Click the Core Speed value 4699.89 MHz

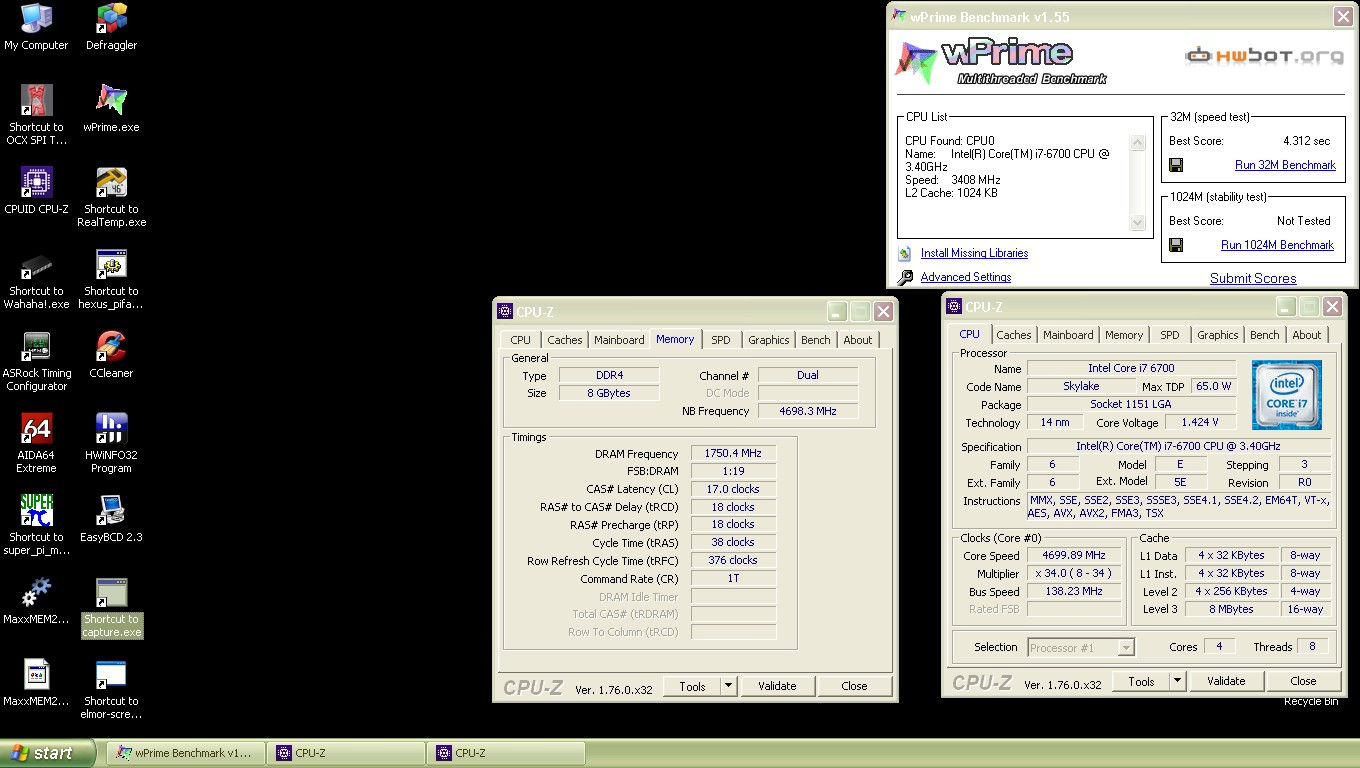(x=1075, y=556)
